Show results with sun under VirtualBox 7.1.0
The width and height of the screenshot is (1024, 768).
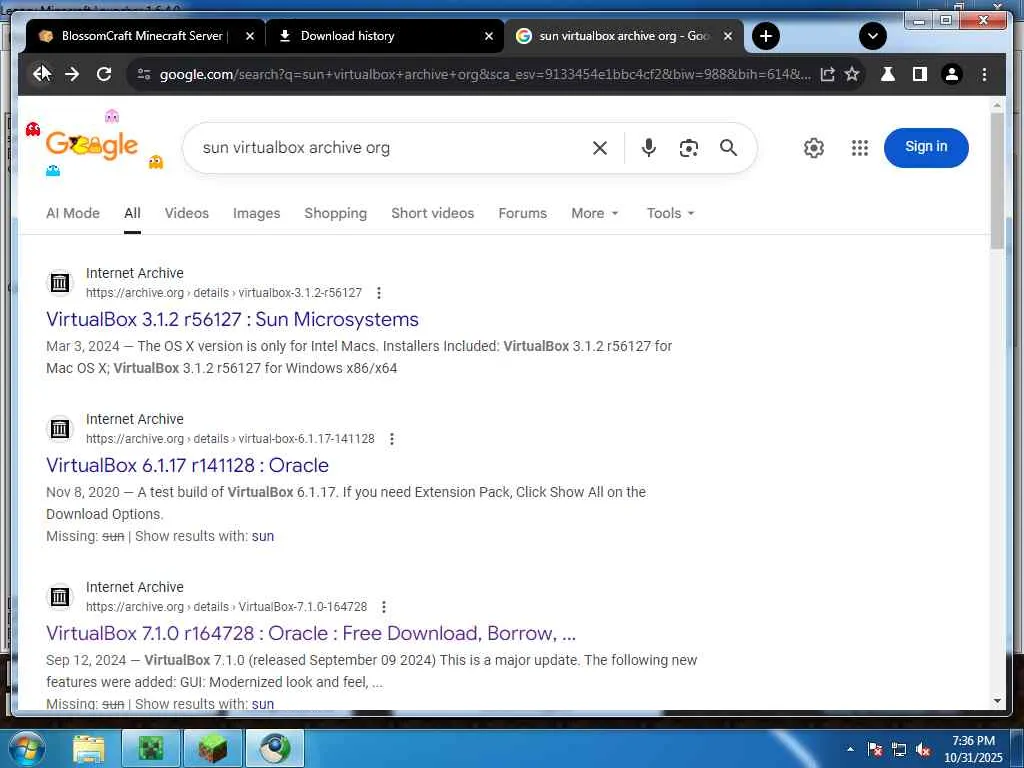coord(263,704)
